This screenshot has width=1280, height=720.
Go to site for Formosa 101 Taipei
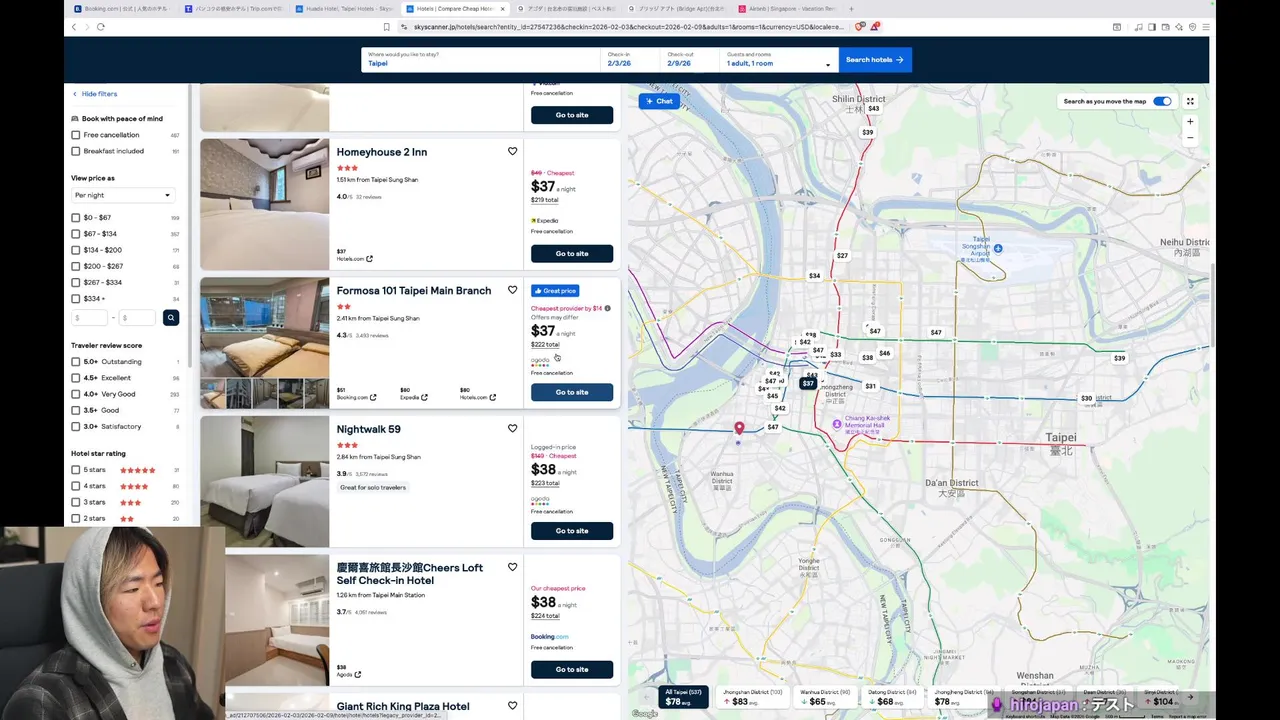click(x=572, y=392)
